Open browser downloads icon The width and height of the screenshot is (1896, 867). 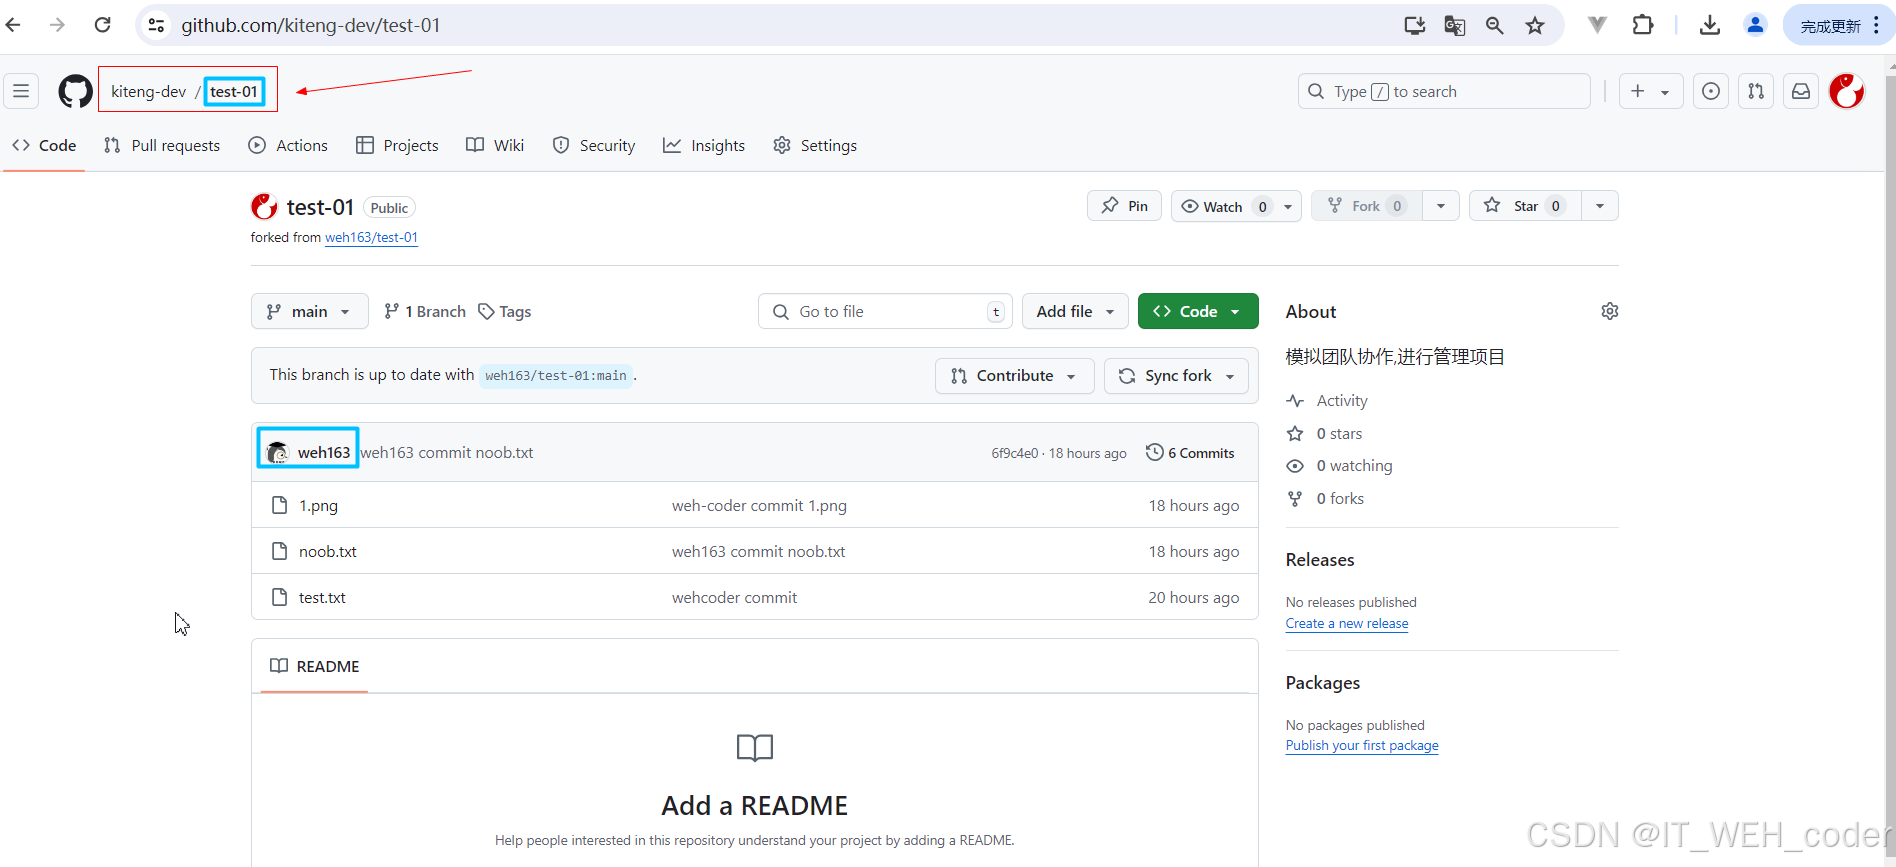[x=1710, y=25]
